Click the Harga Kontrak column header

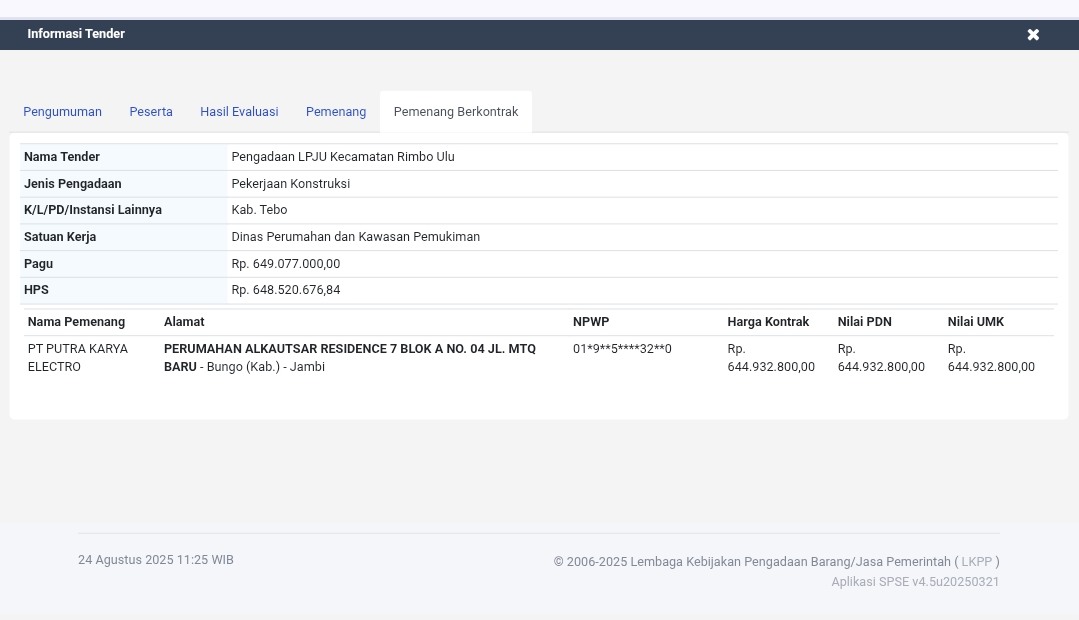[x=768, y=321]
